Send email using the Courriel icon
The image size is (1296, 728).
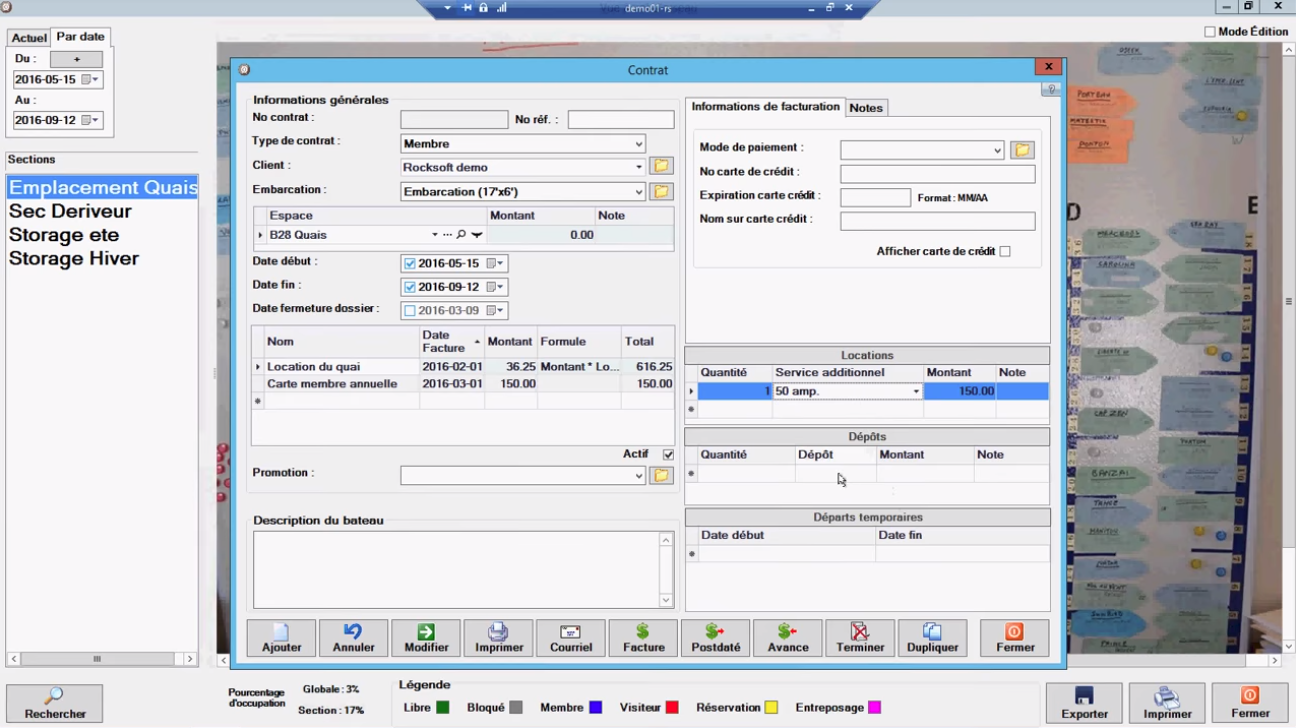coord(570,638)
